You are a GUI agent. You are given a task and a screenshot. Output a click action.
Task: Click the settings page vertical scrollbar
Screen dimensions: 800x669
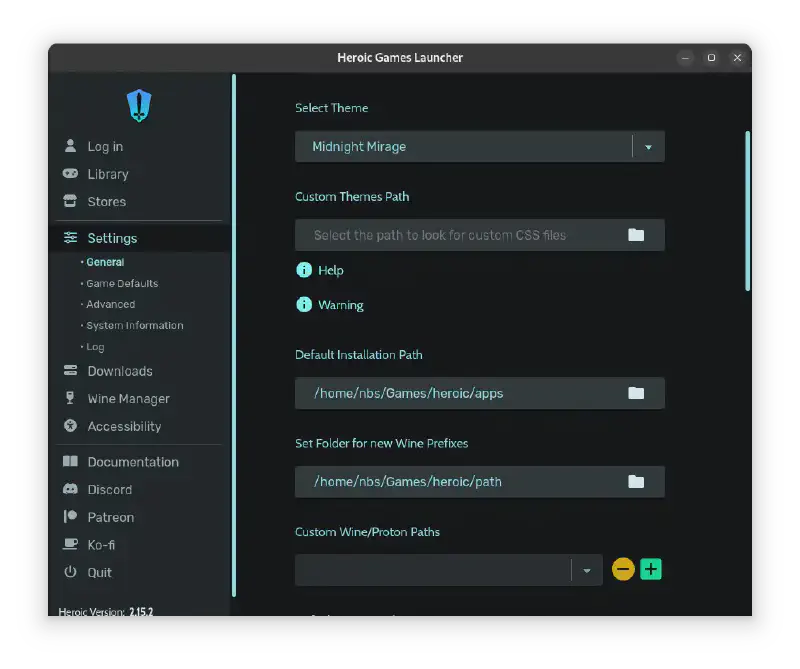click(747, 210)
